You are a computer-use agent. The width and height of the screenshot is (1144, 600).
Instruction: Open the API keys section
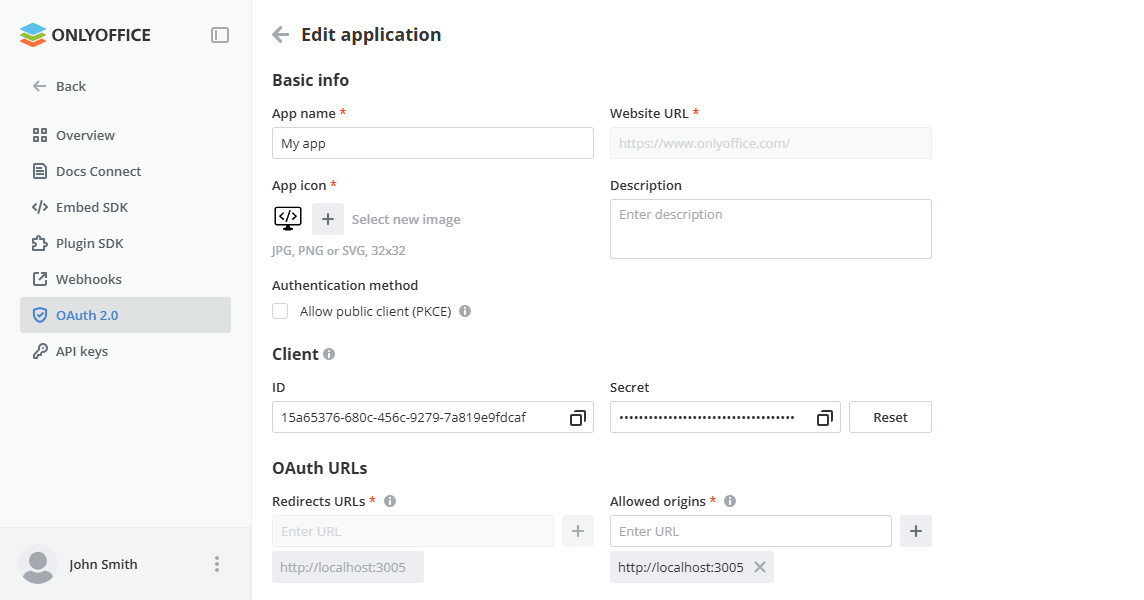125,351
